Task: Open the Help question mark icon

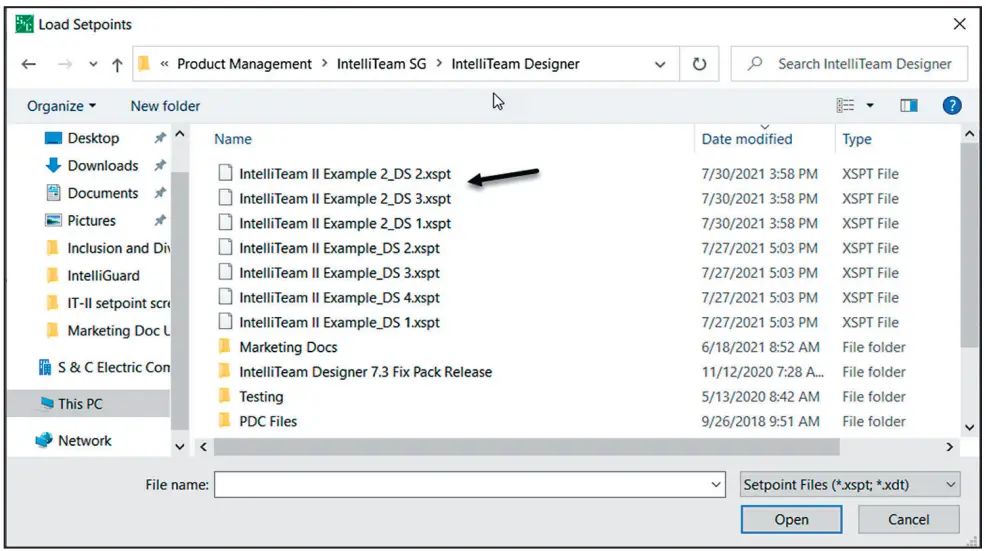Action: tap(952, 105)
